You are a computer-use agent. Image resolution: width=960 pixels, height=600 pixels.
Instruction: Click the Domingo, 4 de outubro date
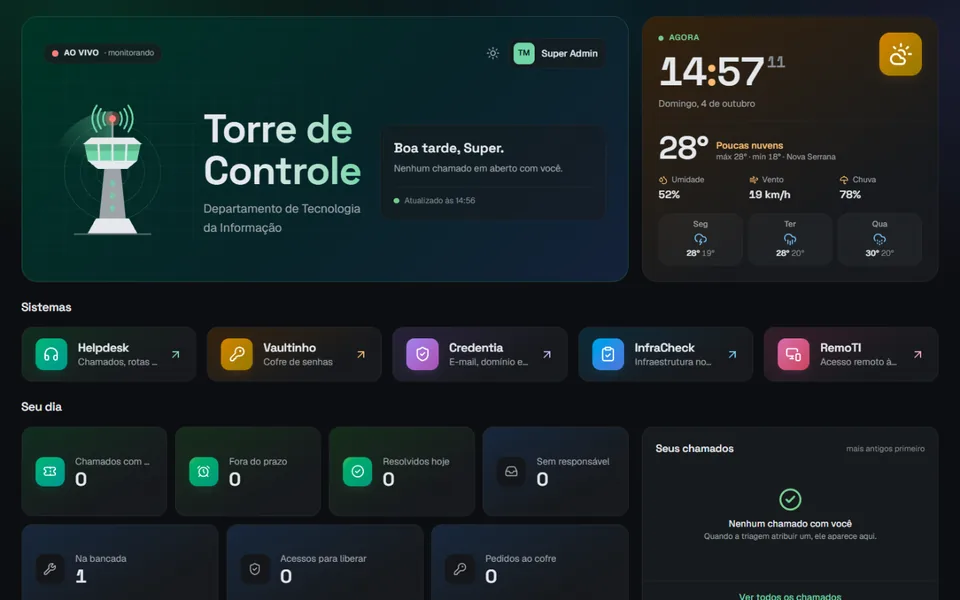[707, 104]
